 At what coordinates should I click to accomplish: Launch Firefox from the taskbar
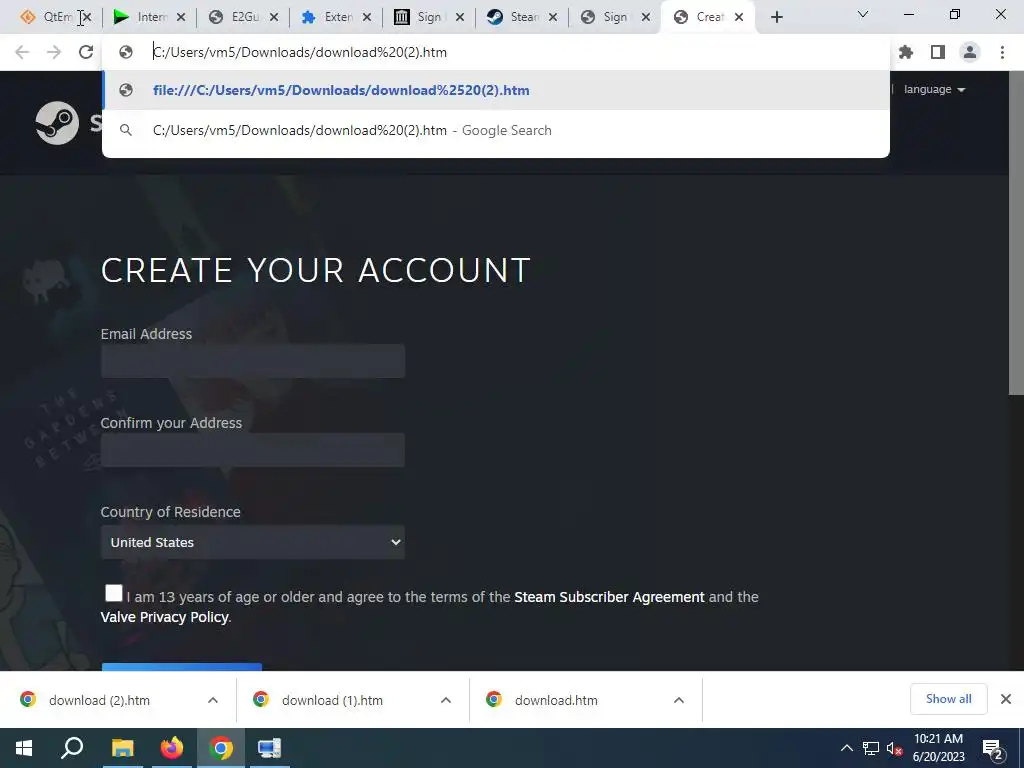172,748
